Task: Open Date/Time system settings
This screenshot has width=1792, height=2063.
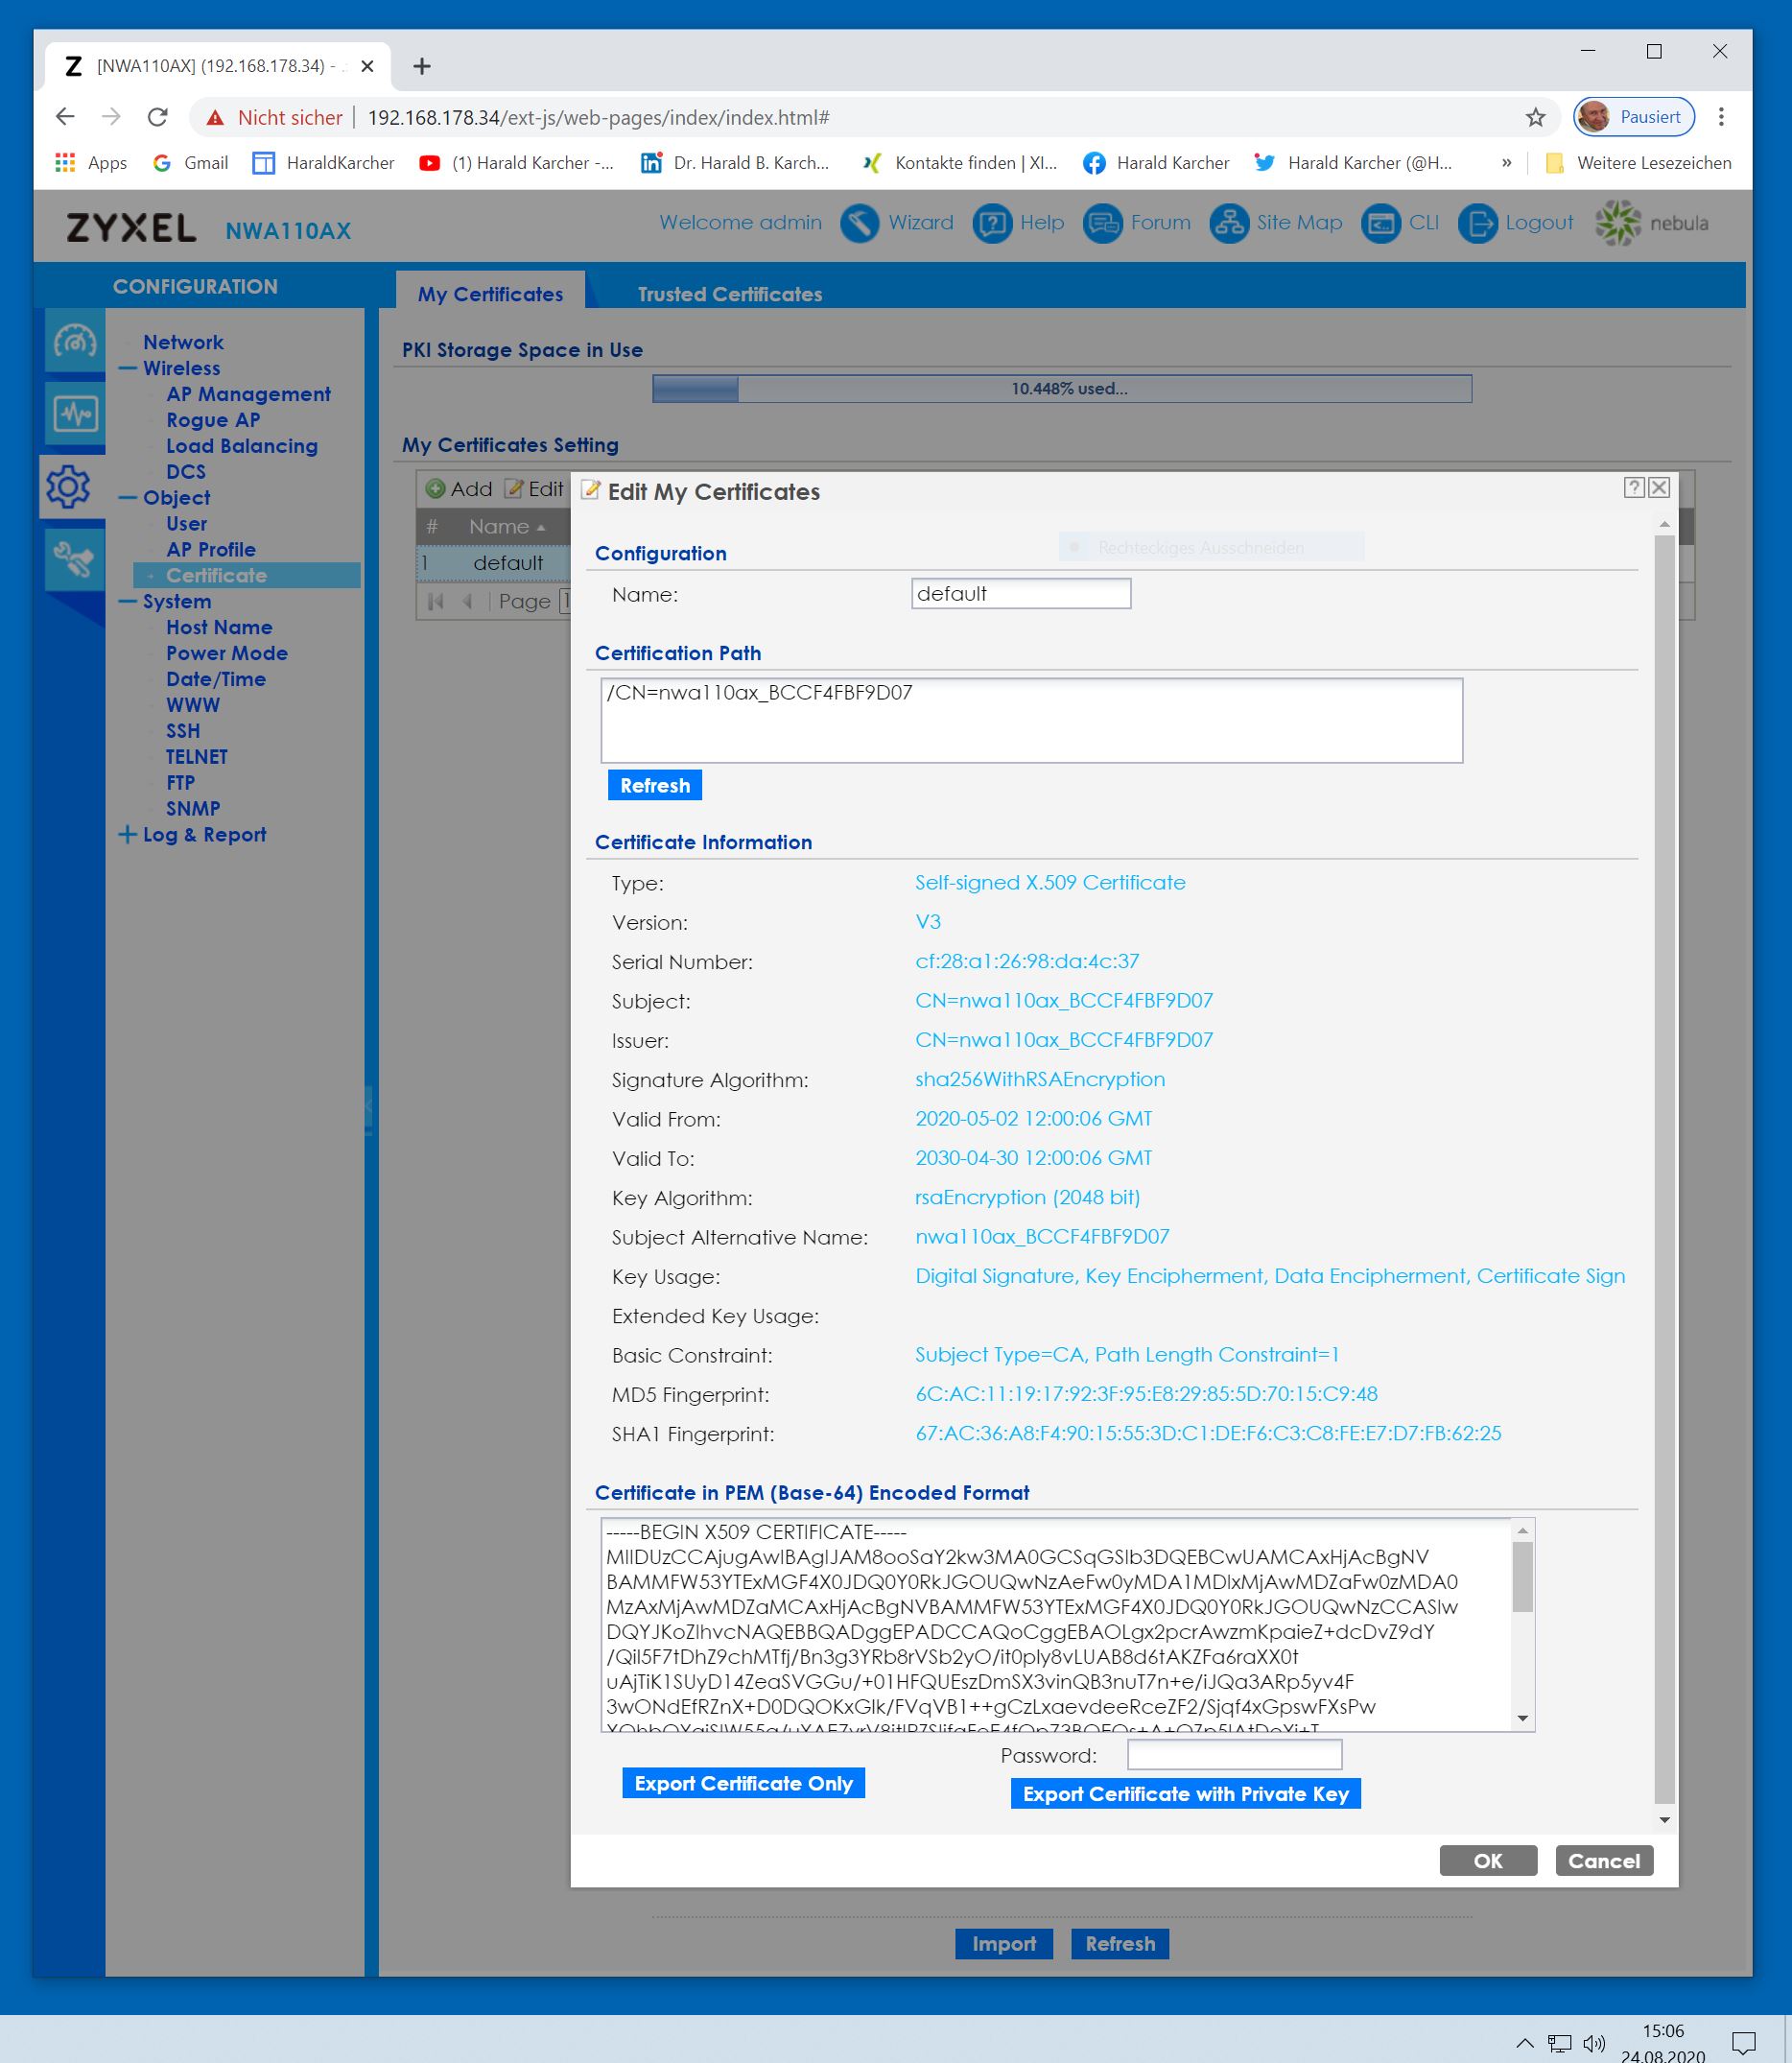Action: [216, 679]
